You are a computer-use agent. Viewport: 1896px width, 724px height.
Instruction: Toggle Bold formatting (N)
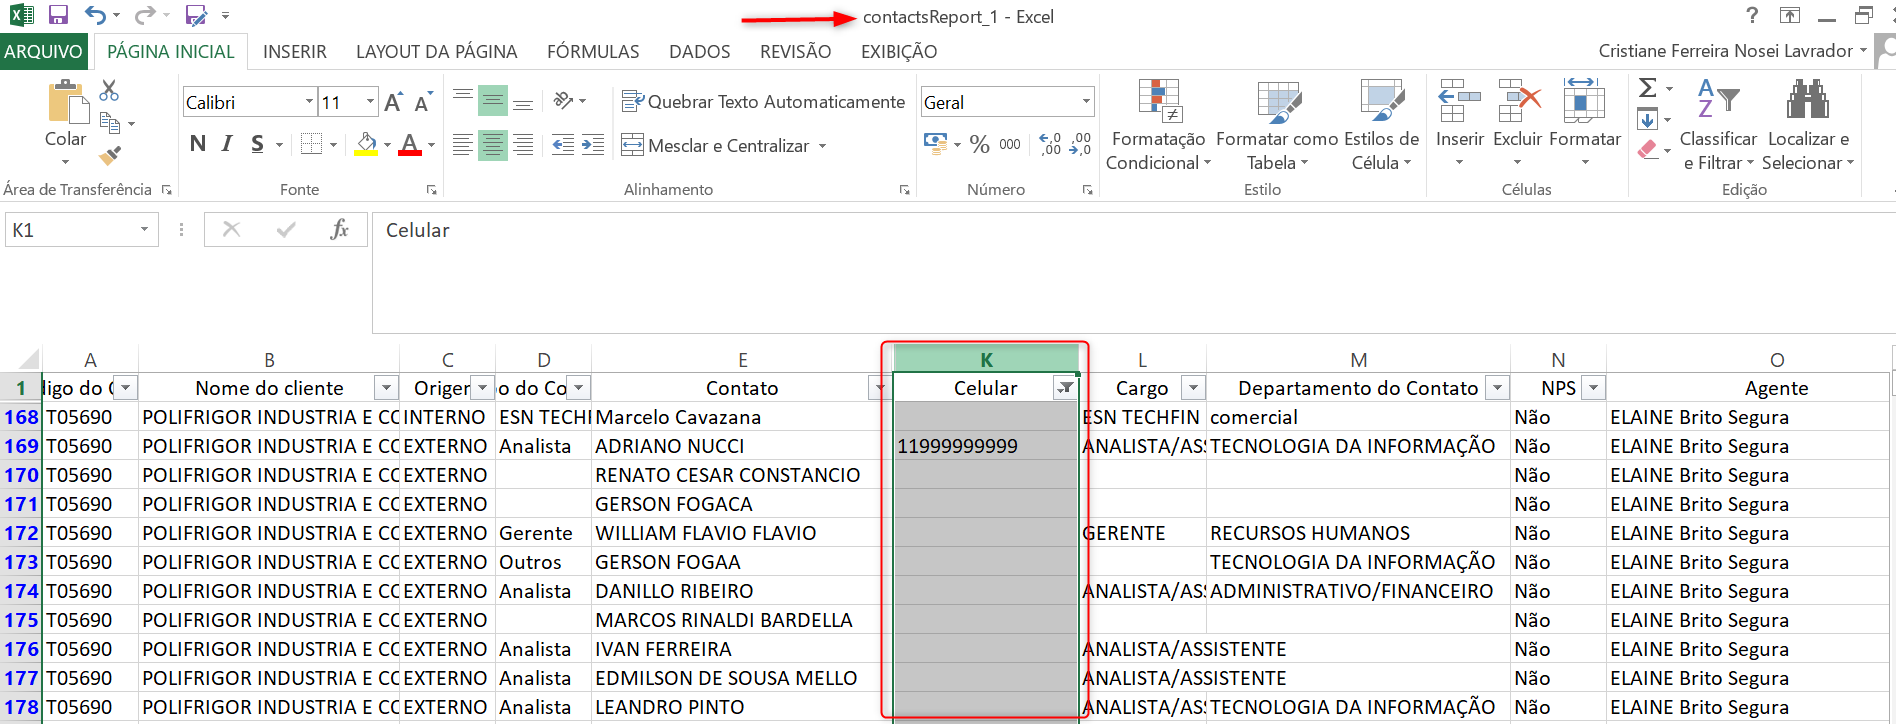pyautogui.click(x=198, y=145)
